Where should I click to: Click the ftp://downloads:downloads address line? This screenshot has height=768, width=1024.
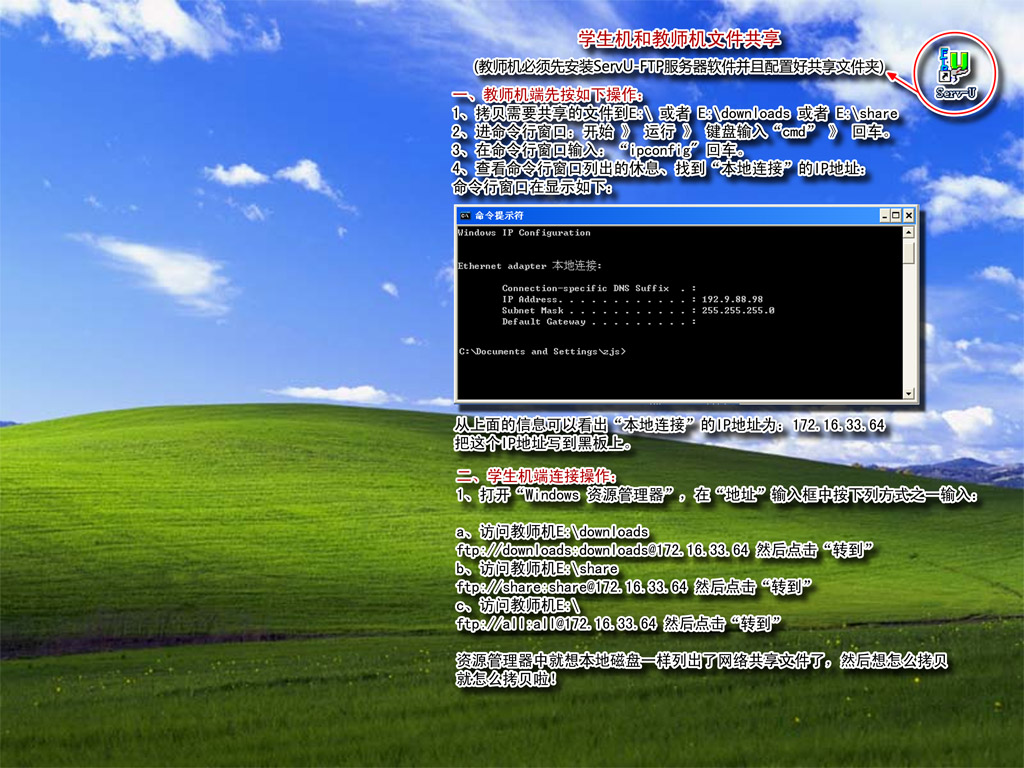[664, 550]
